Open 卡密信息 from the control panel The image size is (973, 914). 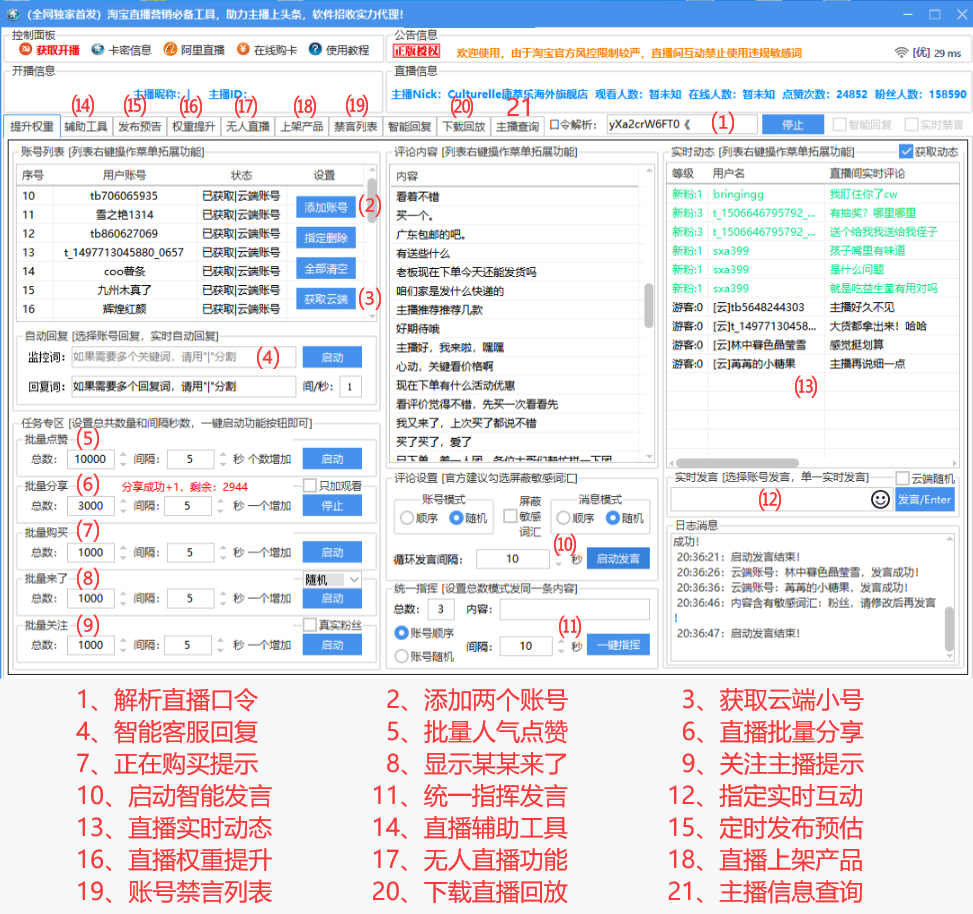pyautogui.click(x=98, y=49)
